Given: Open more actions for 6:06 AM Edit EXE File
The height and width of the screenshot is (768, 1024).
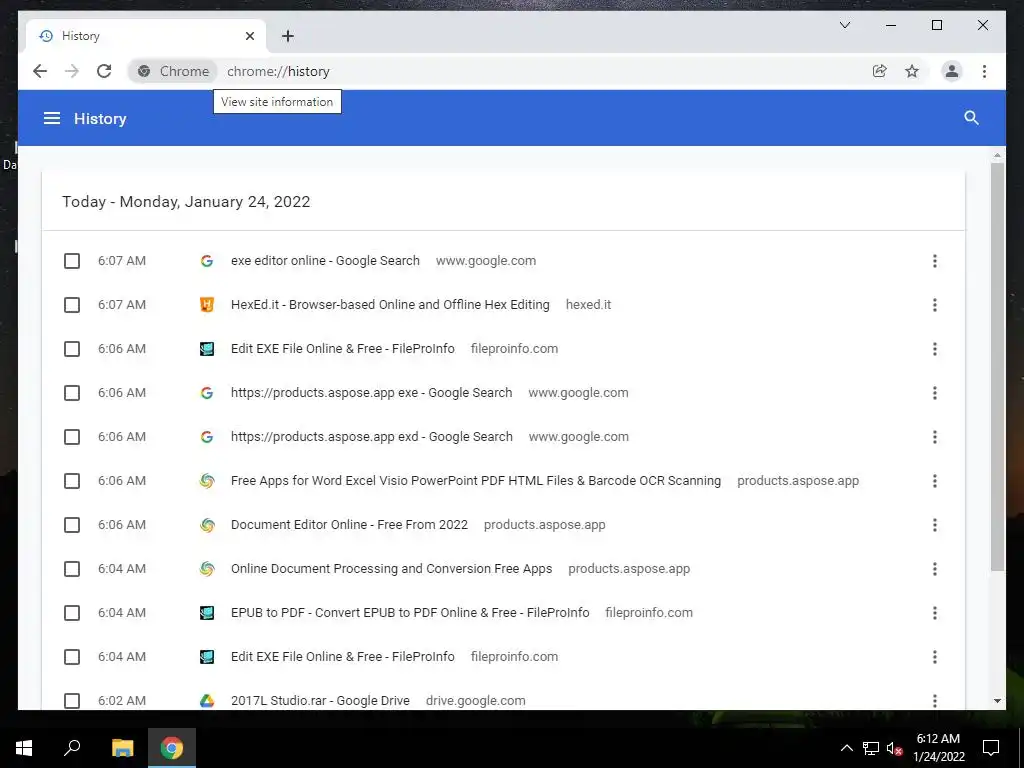Looking at the screenshot, I should tap(935, 349).
